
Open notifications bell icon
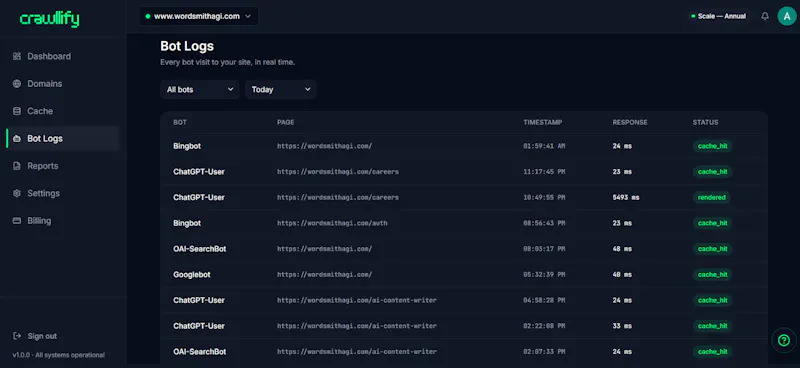tap(765, 16)
